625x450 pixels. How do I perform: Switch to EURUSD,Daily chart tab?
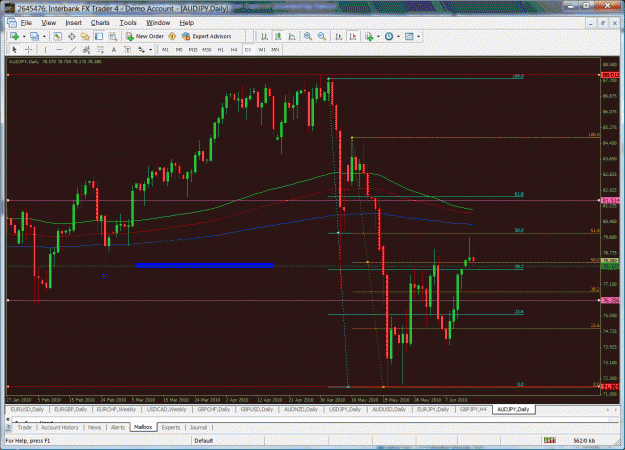point(27,409)
